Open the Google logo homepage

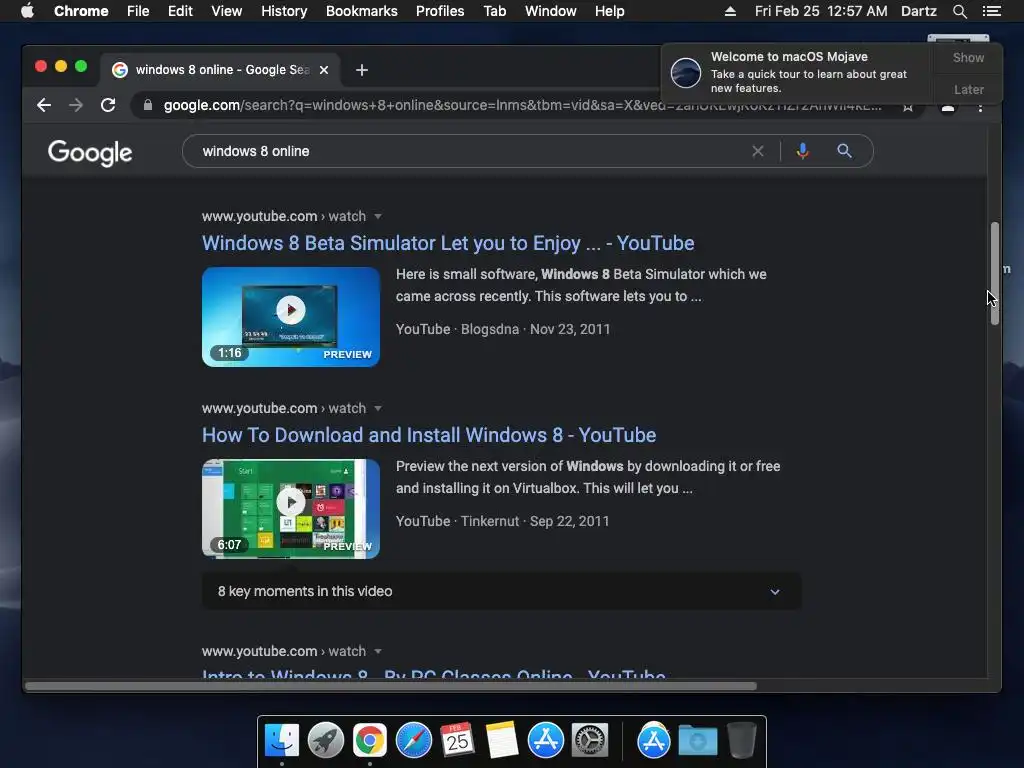pyautogui.click(x=90, y=153)
